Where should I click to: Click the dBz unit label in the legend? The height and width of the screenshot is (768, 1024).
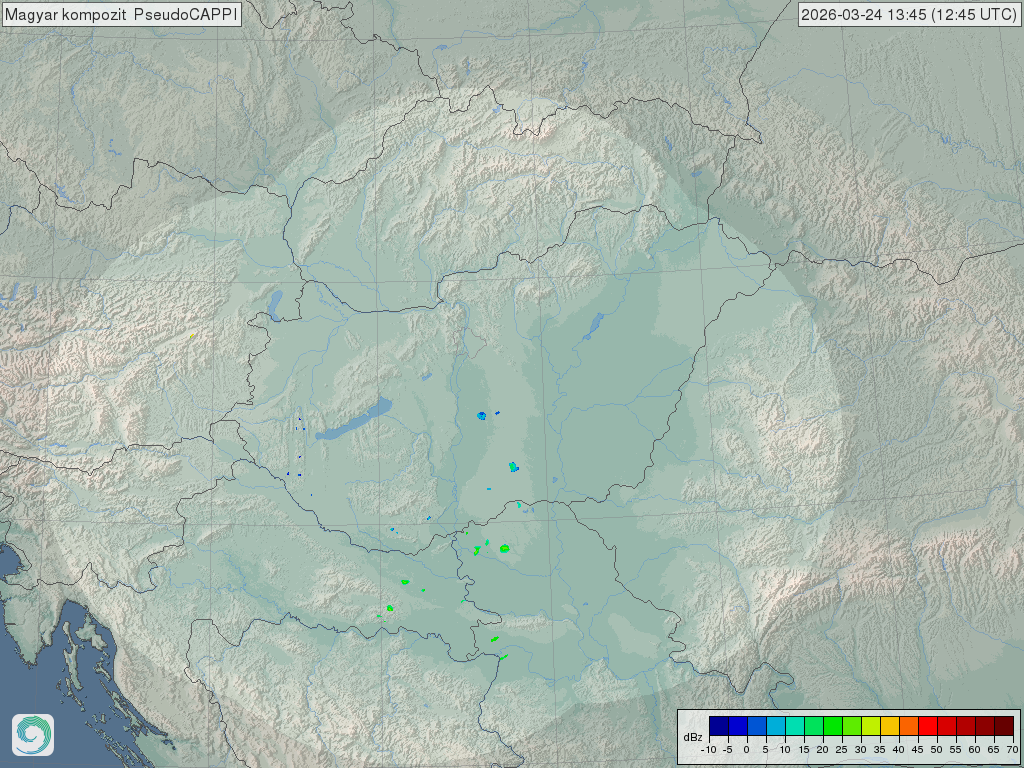click(692, 737)
